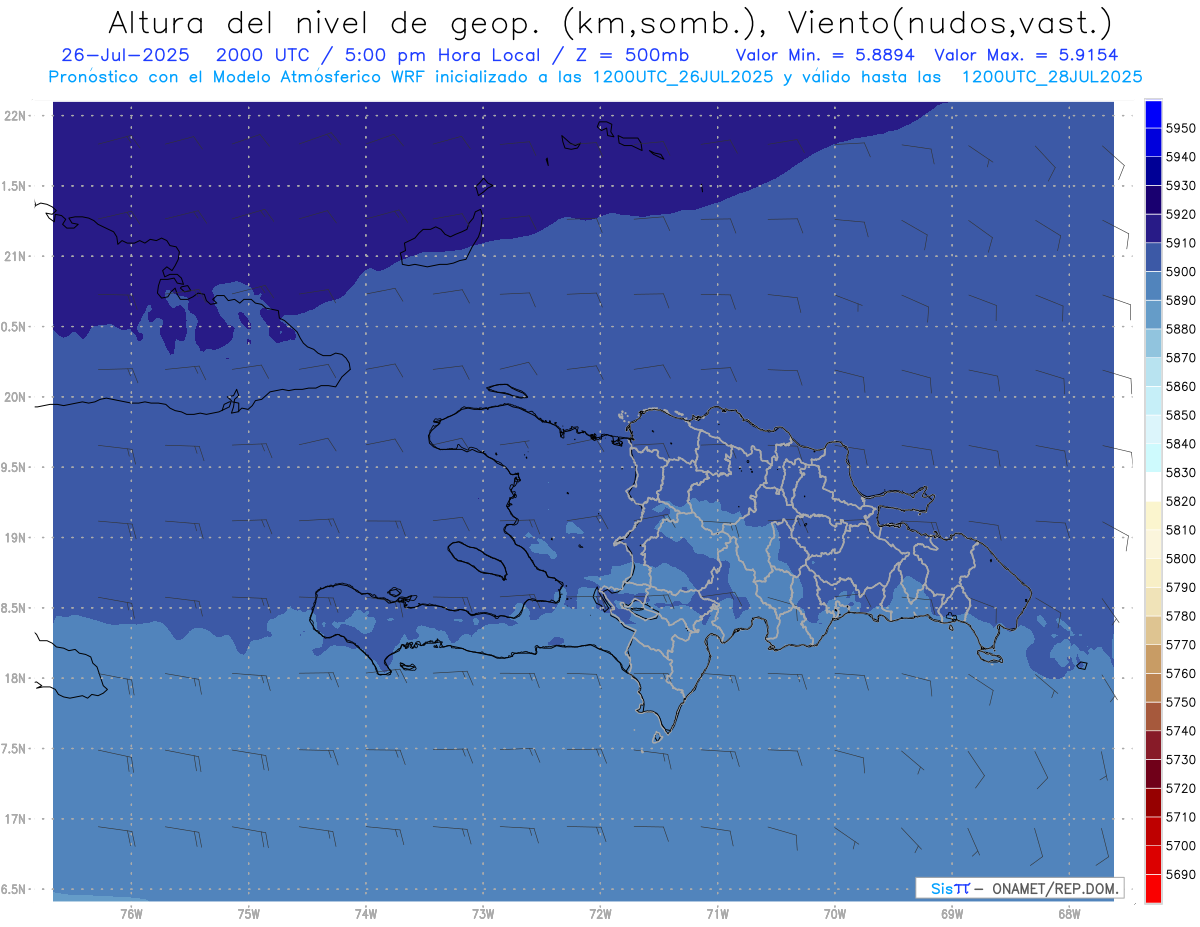Pick the bright blue swatch above 5950
The height and width of the screenshot is (927, 1200).
coord(1152,114)
